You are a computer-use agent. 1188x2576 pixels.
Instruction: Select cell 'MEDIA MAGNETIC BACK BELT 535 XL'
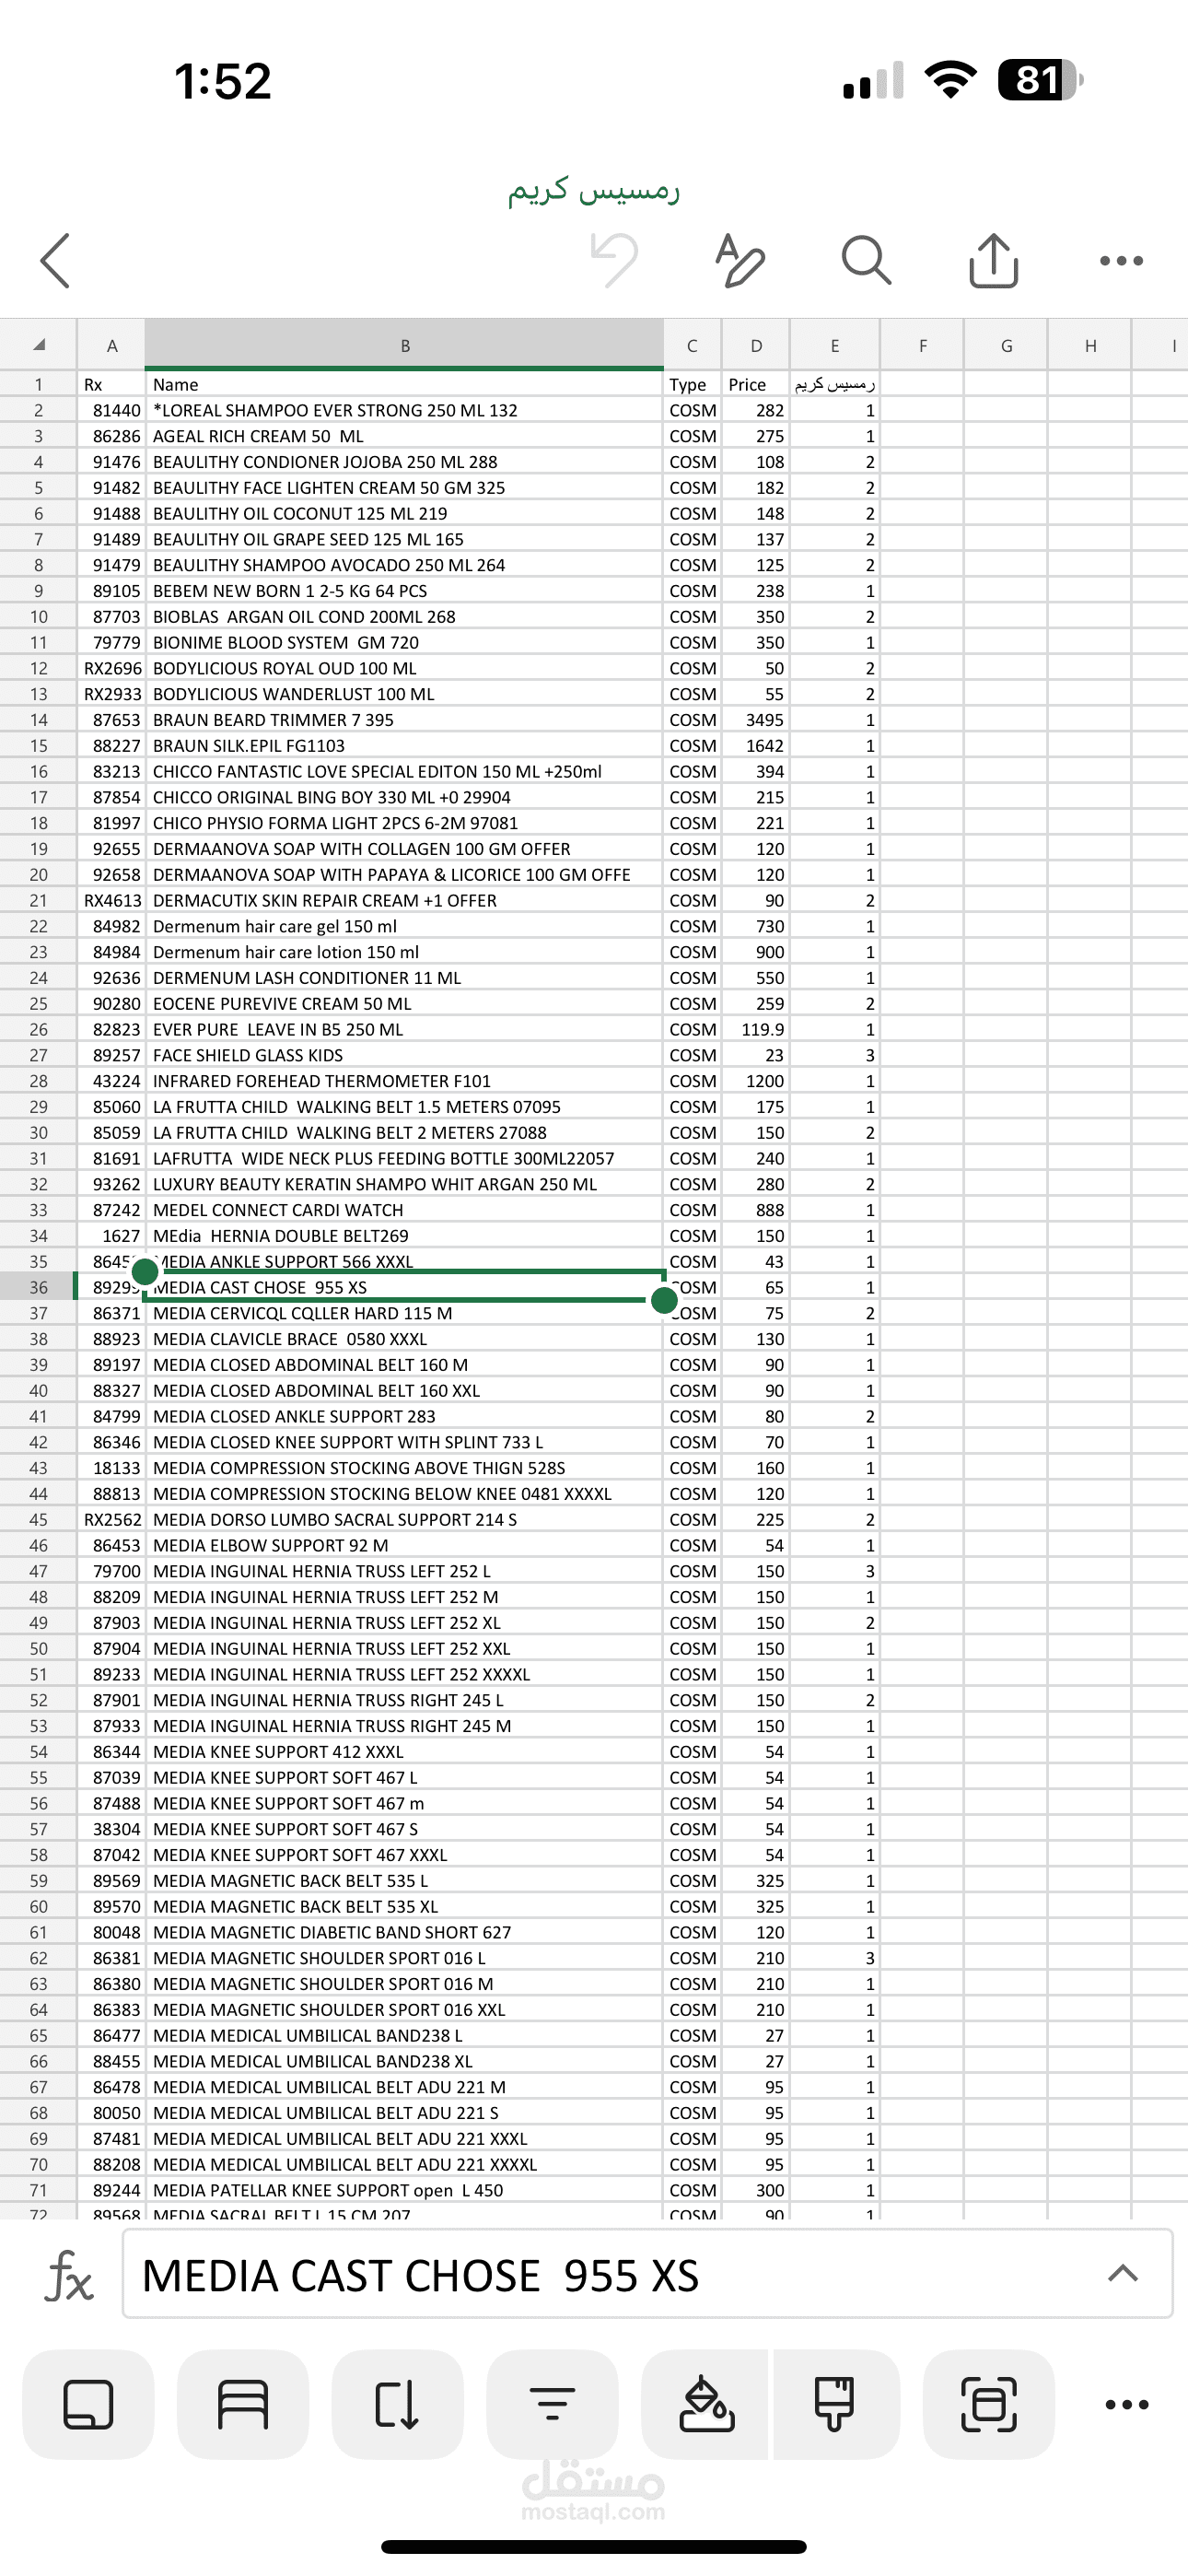tap(405, 1907)
